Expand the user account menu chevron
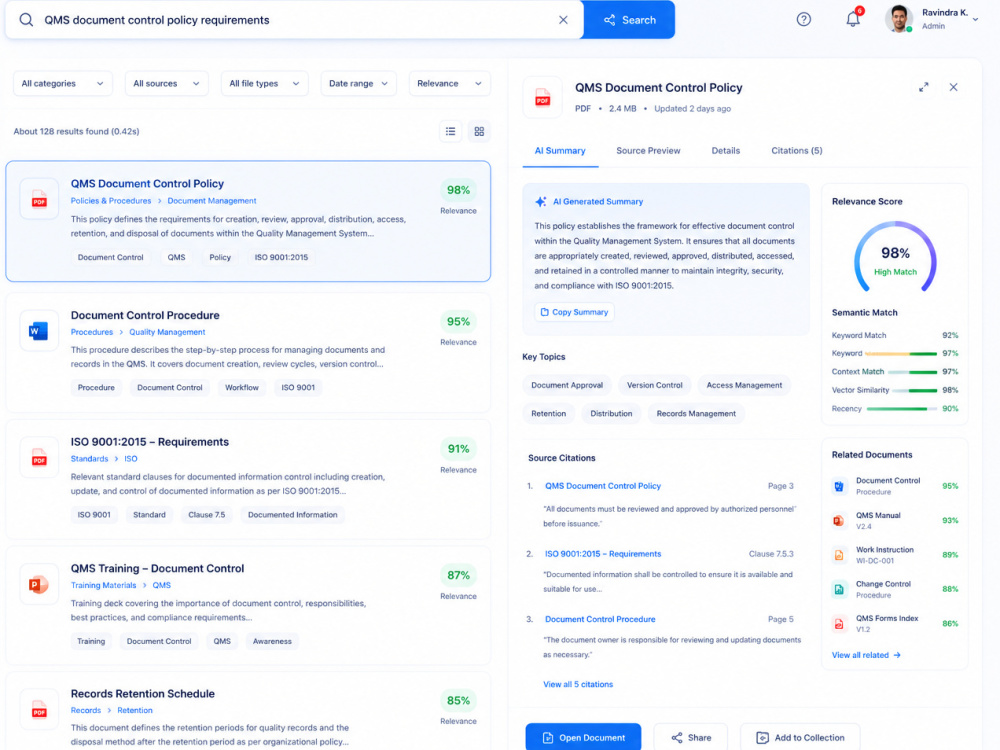This screenshot has height=750, width=1000. click(975, 20)
